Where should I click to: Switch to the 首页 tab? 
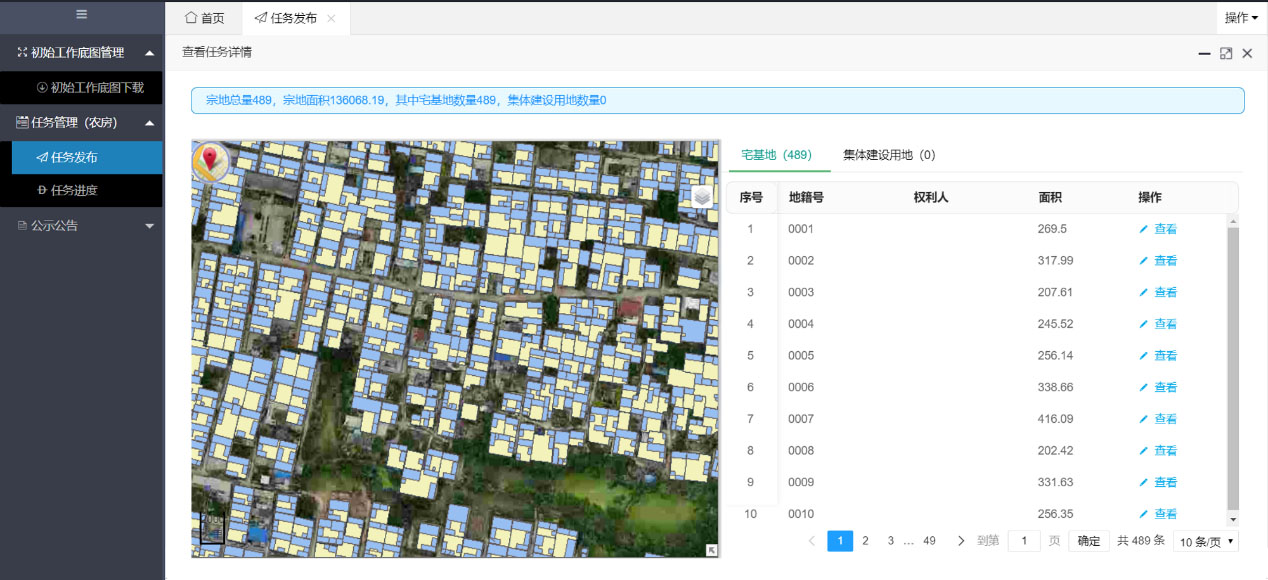tap(205, 18)
